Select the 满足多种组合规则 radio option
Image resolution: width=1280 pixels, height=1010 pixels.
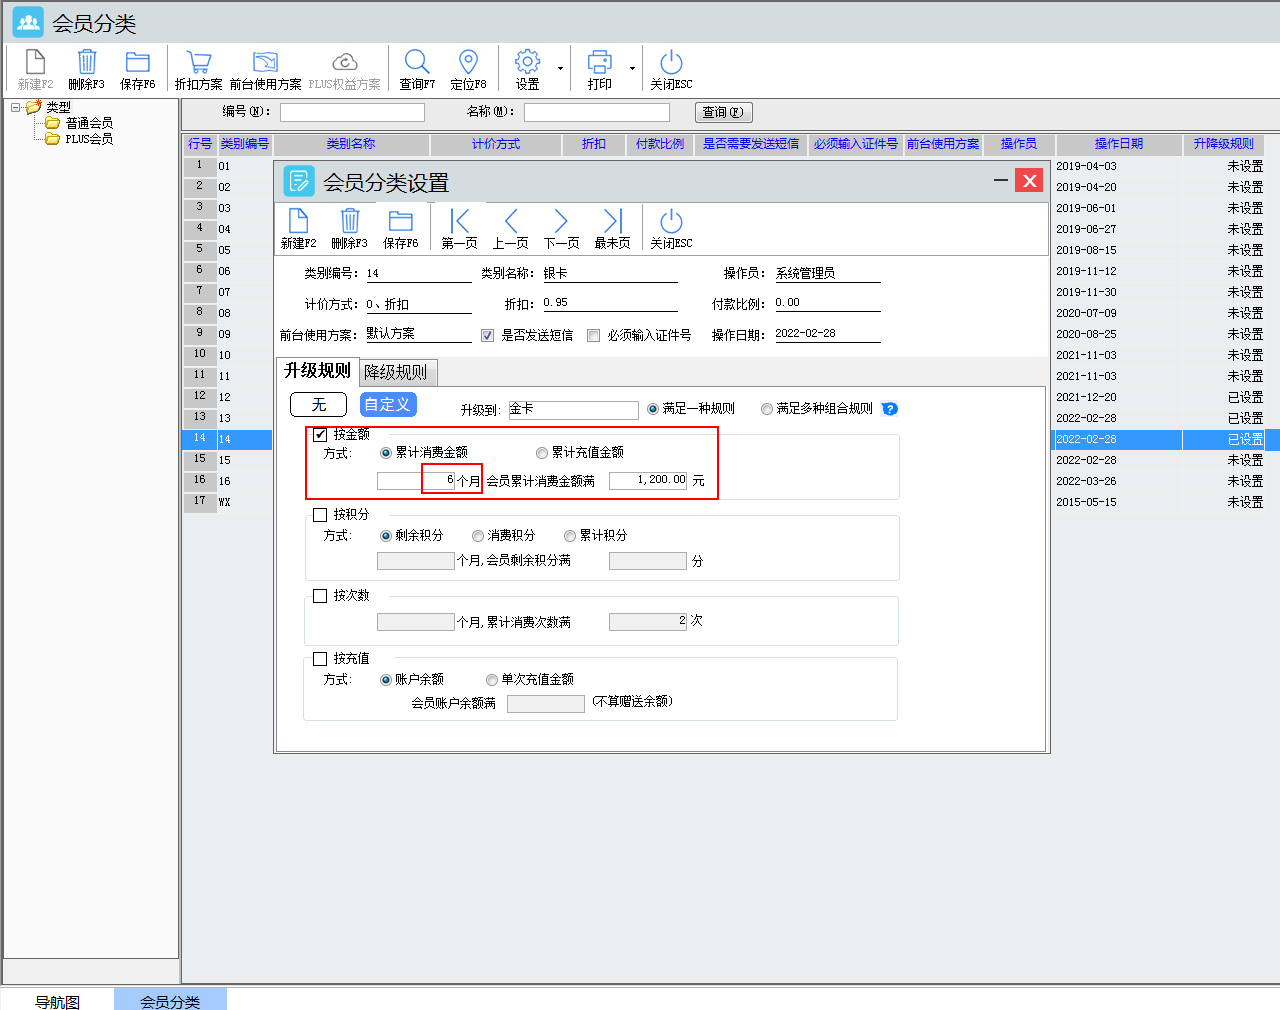click(767, 409)
